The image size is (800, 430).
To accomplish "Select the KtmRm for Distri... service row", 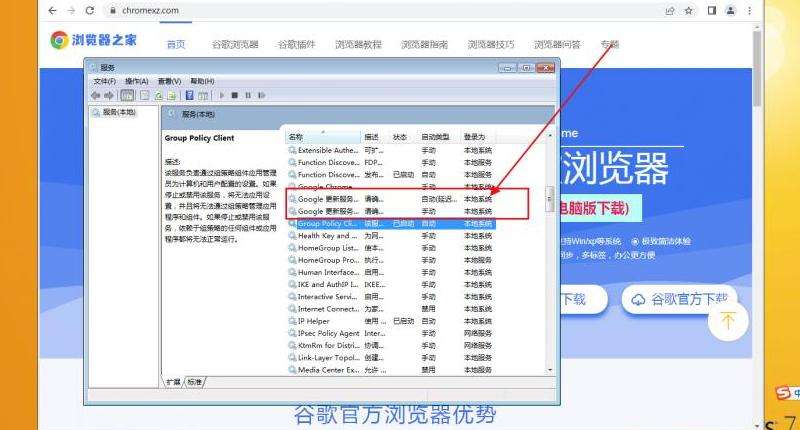I will [x=390, y=346].
